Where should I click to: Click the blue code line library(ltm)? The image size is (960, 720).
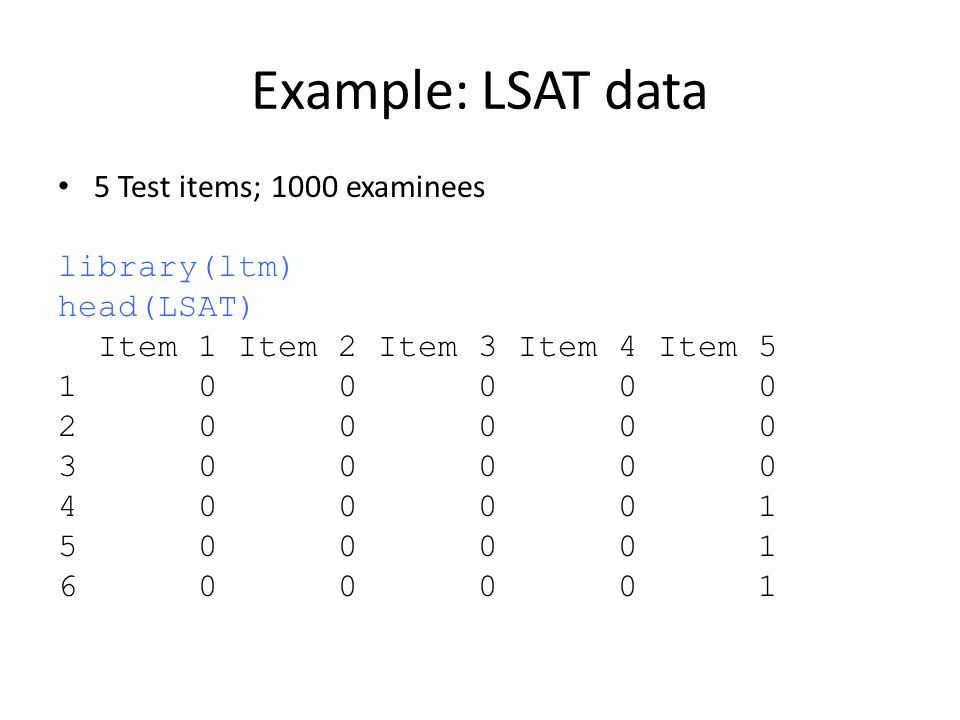coord(174,268)
